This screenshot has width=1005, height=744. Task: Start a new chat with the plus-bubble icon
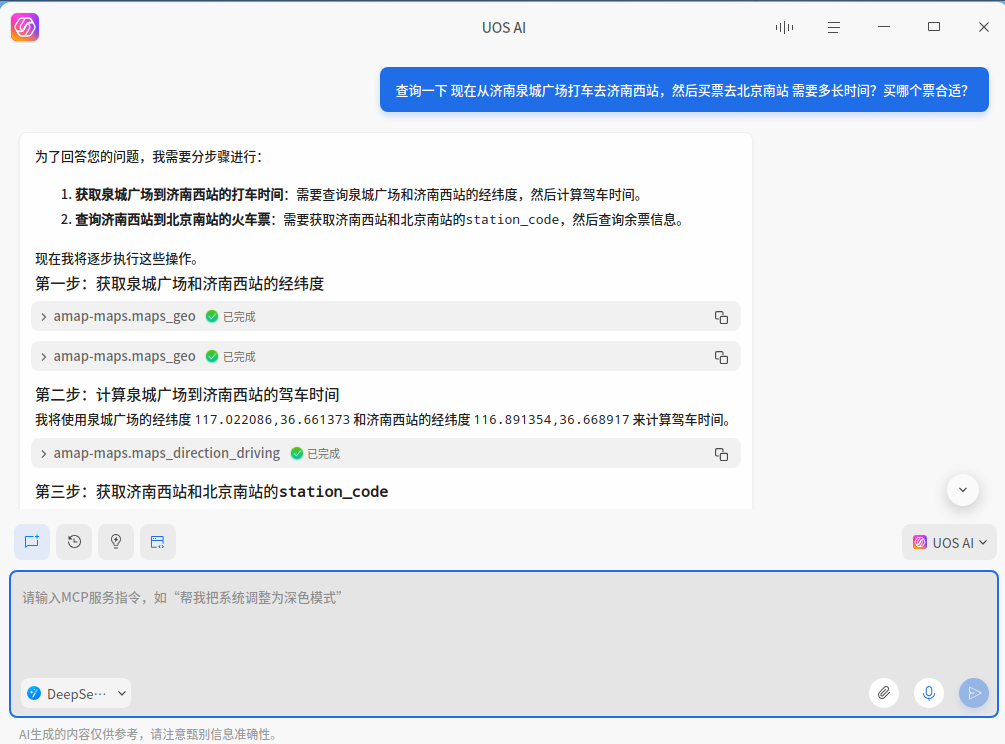32,542
